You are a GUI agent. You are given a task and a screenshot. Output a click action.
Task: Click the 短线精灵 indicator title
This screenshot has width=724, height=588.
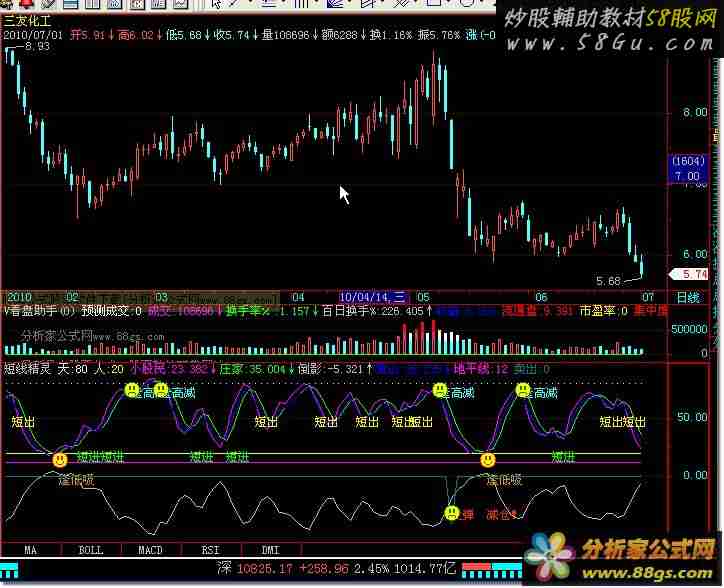point(27,369)
